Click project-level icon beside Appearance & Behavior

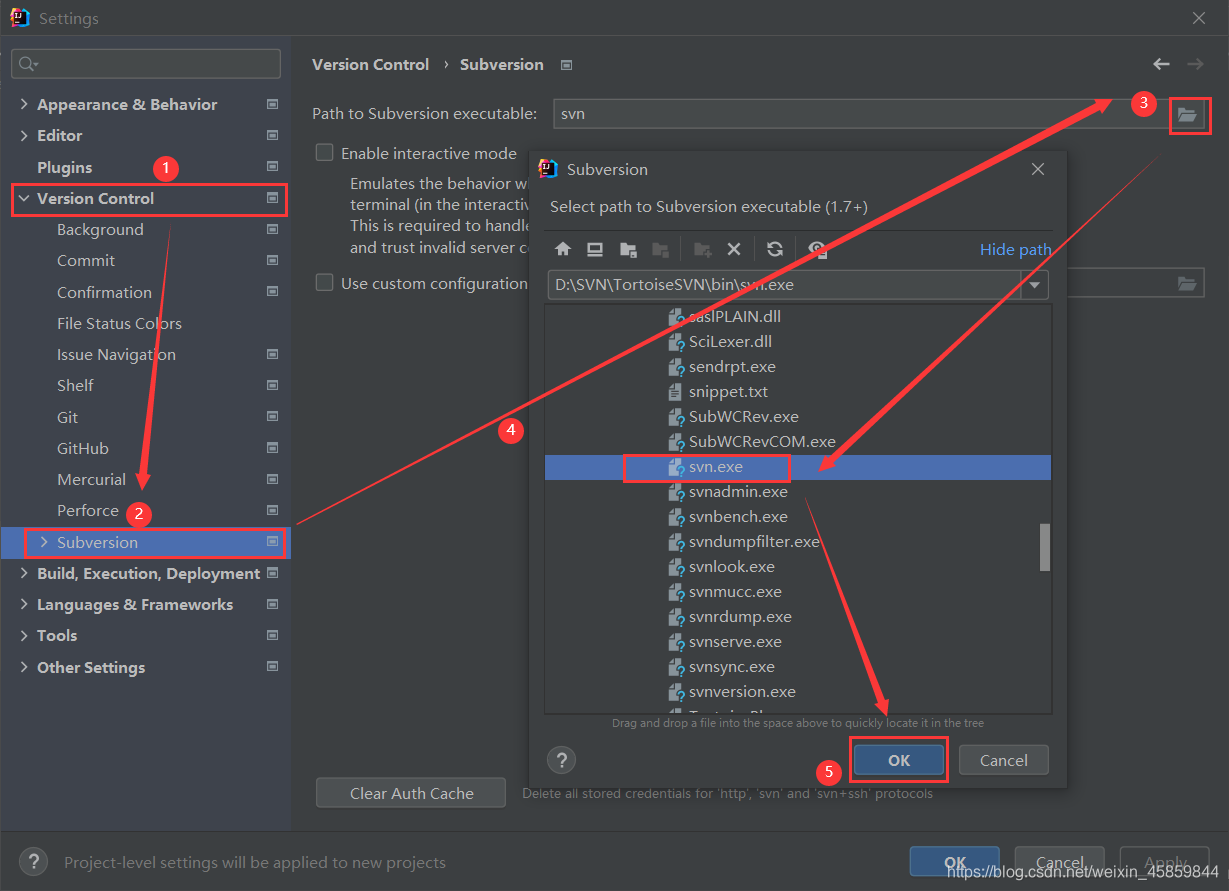272,104
